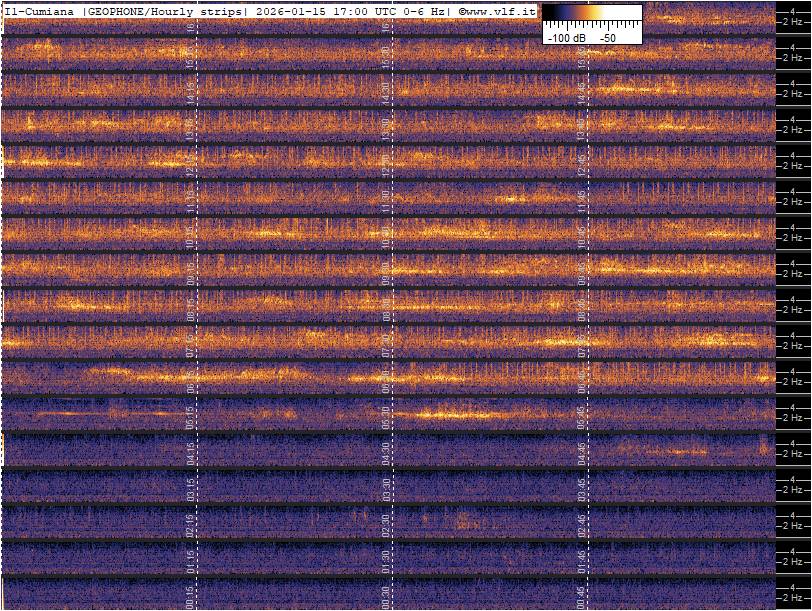Image resolution: width=812 pixels, height=611 pixels.
Task: Select the 05:30 time marker
Action: tap(386, 416)
